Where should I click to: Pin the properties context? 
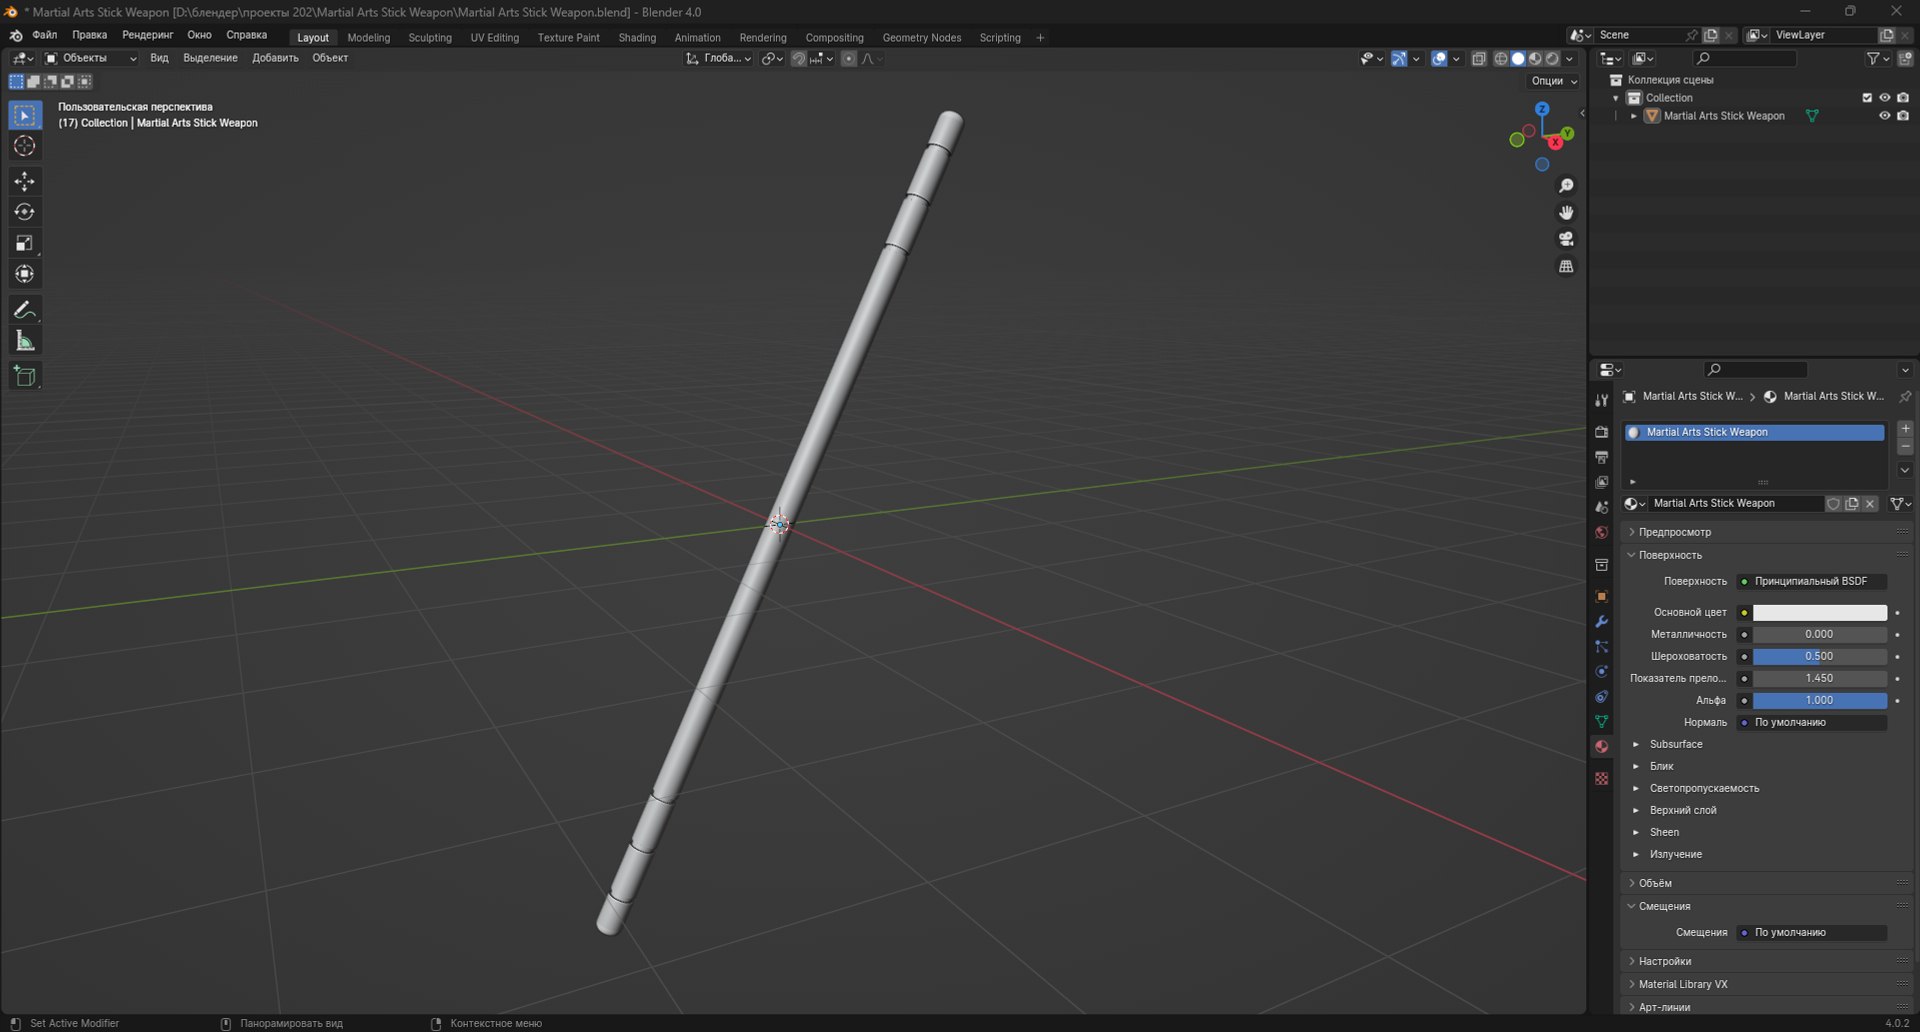point(1904,397)
